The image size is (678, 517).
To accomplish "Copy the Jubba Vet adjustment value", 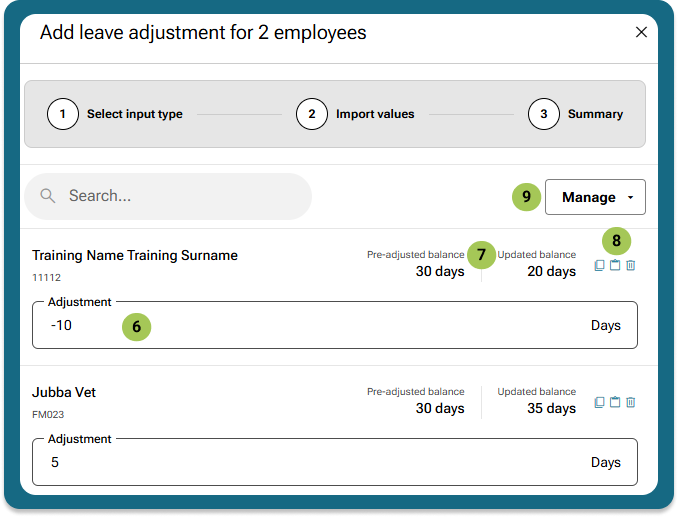I will [x=599, y=402].
